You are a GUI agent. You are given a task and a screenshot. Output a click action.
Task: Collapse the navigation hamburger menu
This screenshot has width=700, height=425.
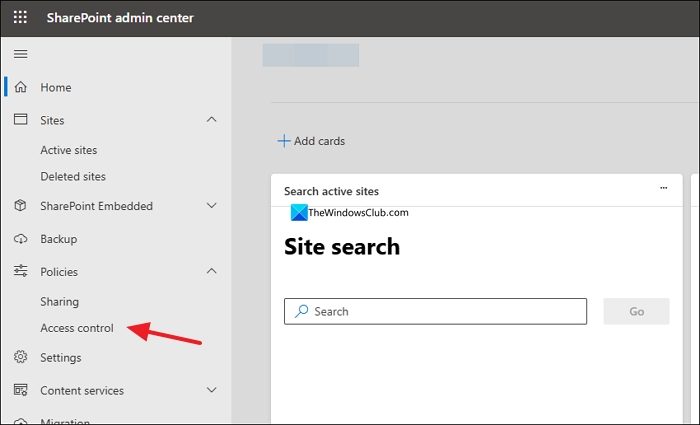click(21, 54)
